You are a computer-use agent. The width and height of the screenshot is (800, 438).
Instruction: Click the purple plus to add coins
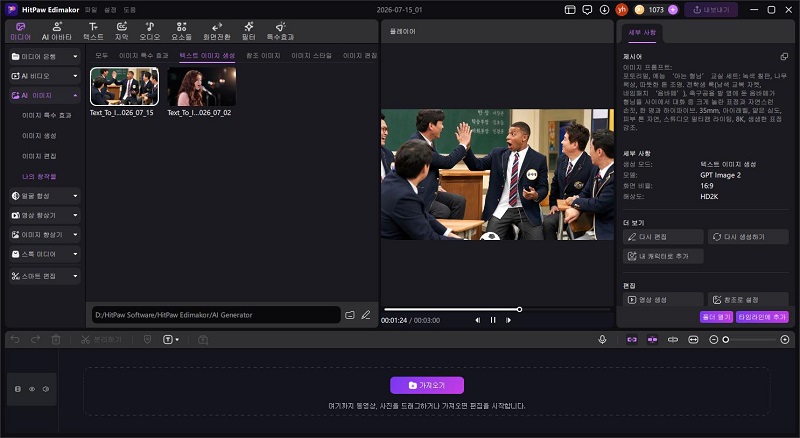673,10
